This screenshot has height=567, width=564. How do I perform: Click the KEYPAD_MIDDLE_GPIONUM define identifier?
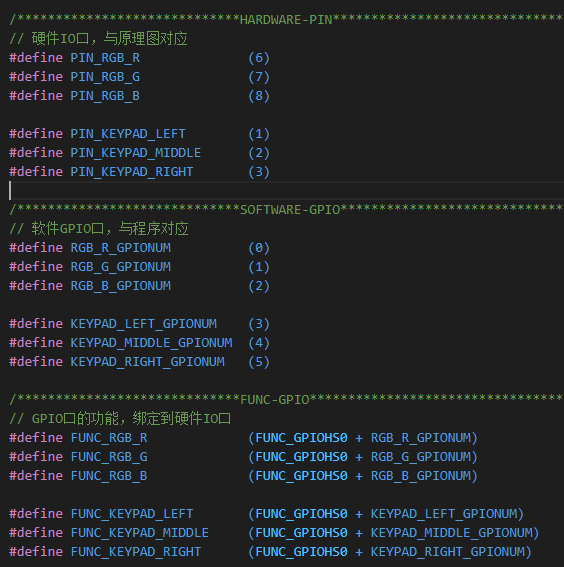click(151, 343)
